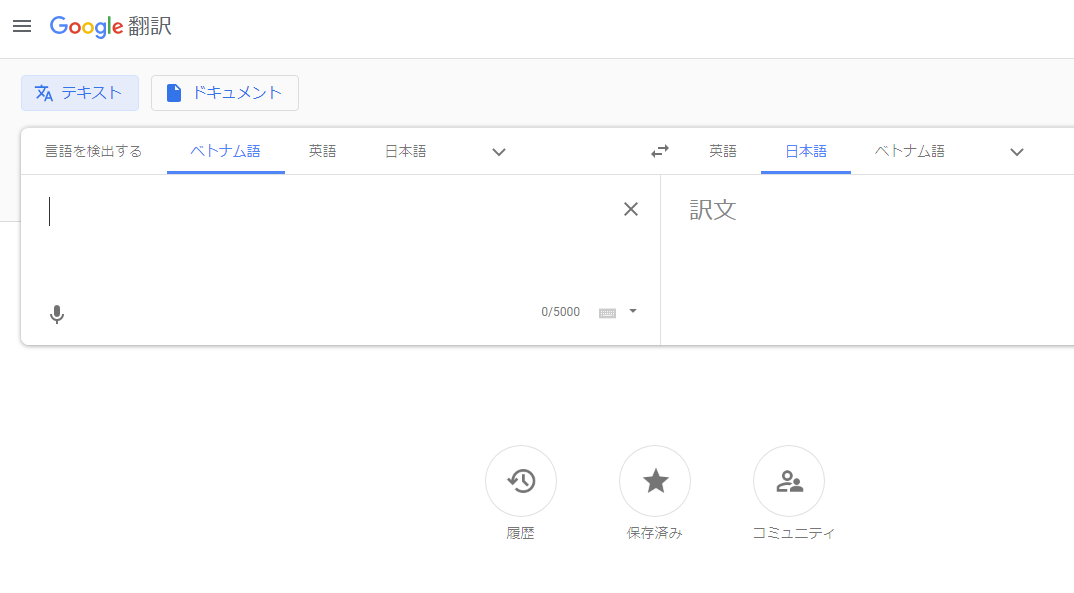Select 英語 as source language
Image resolution: width=1074 pixels, height=593 pixels.
click(323, 151)
